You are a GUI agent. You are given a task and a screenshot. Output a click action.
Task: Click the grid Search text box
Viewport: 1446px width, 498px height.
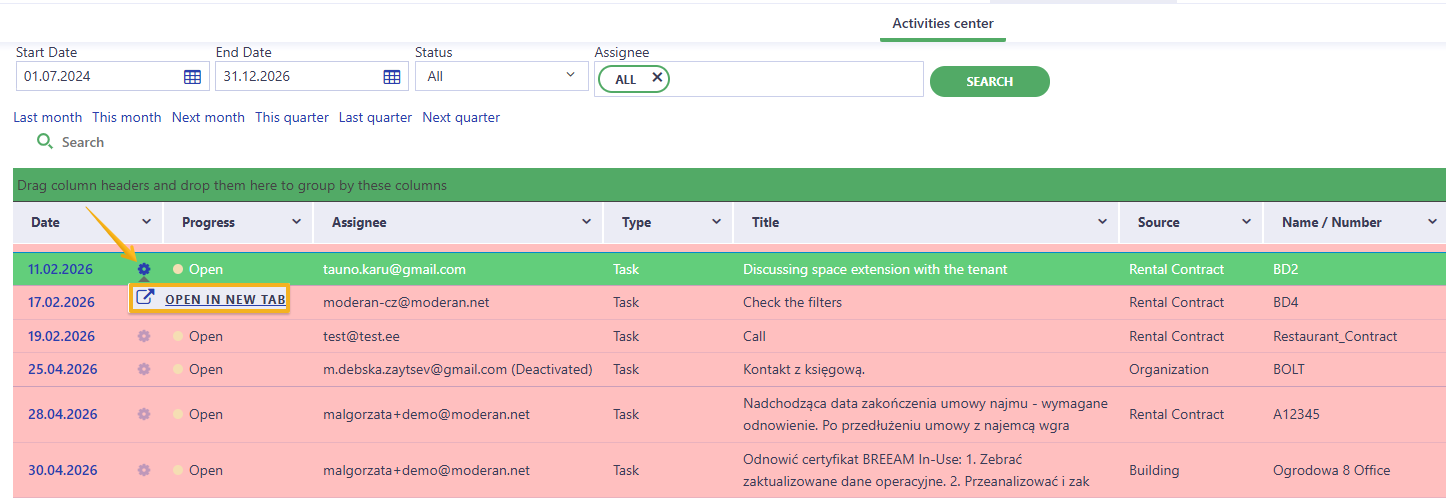click(83, 142)
